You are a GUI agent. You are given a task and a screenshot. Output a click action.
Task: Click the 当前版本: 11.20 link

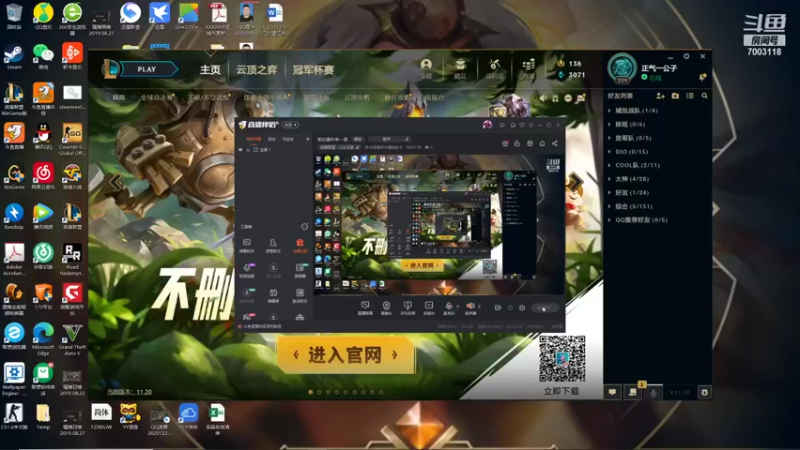(129, 392)
